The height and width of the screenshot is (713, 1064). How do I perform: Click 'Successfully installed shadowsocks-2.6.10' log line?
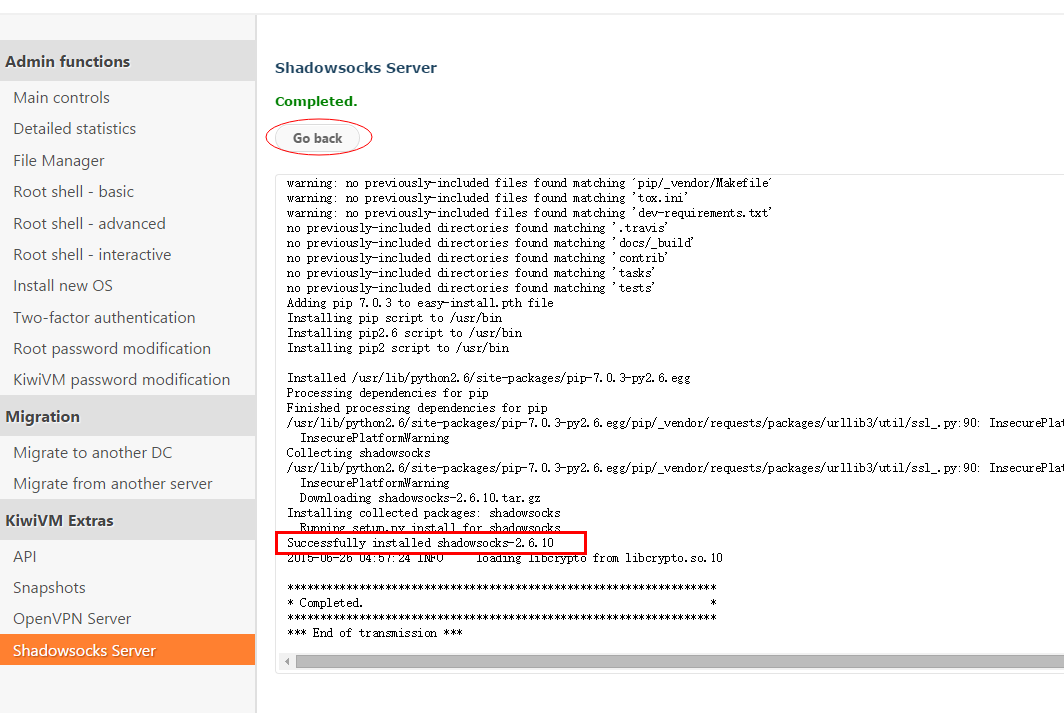point(420,543)
